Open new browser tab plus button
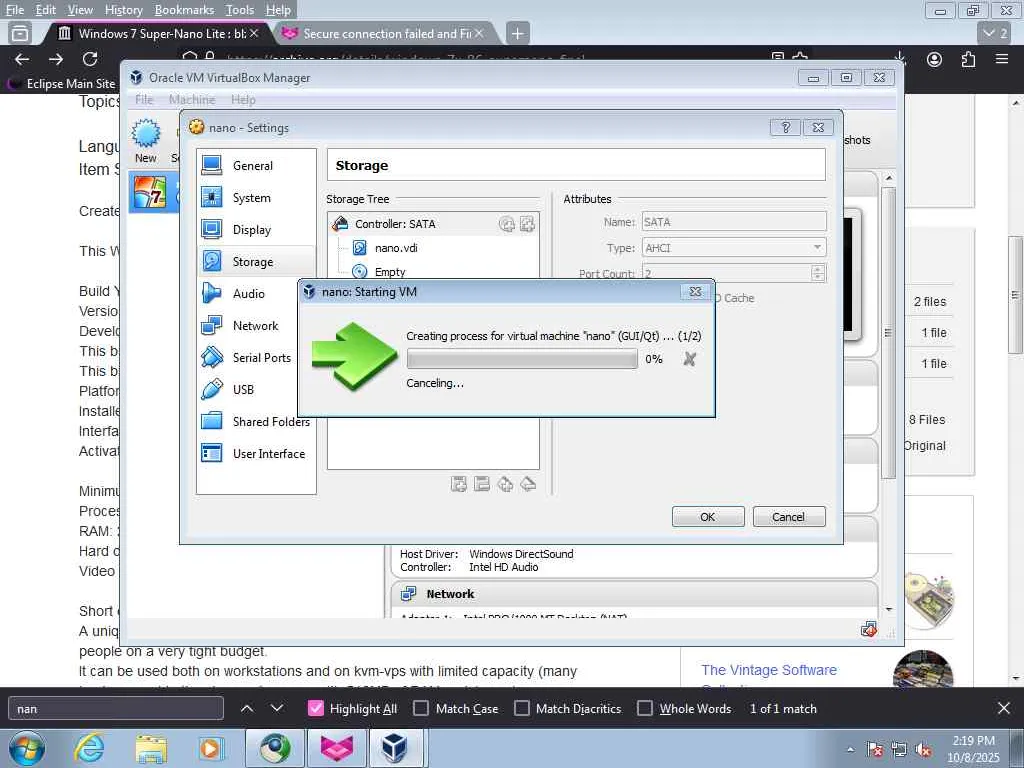The height and width of the screenshot is (768, 1024). [x=517, y=33]
